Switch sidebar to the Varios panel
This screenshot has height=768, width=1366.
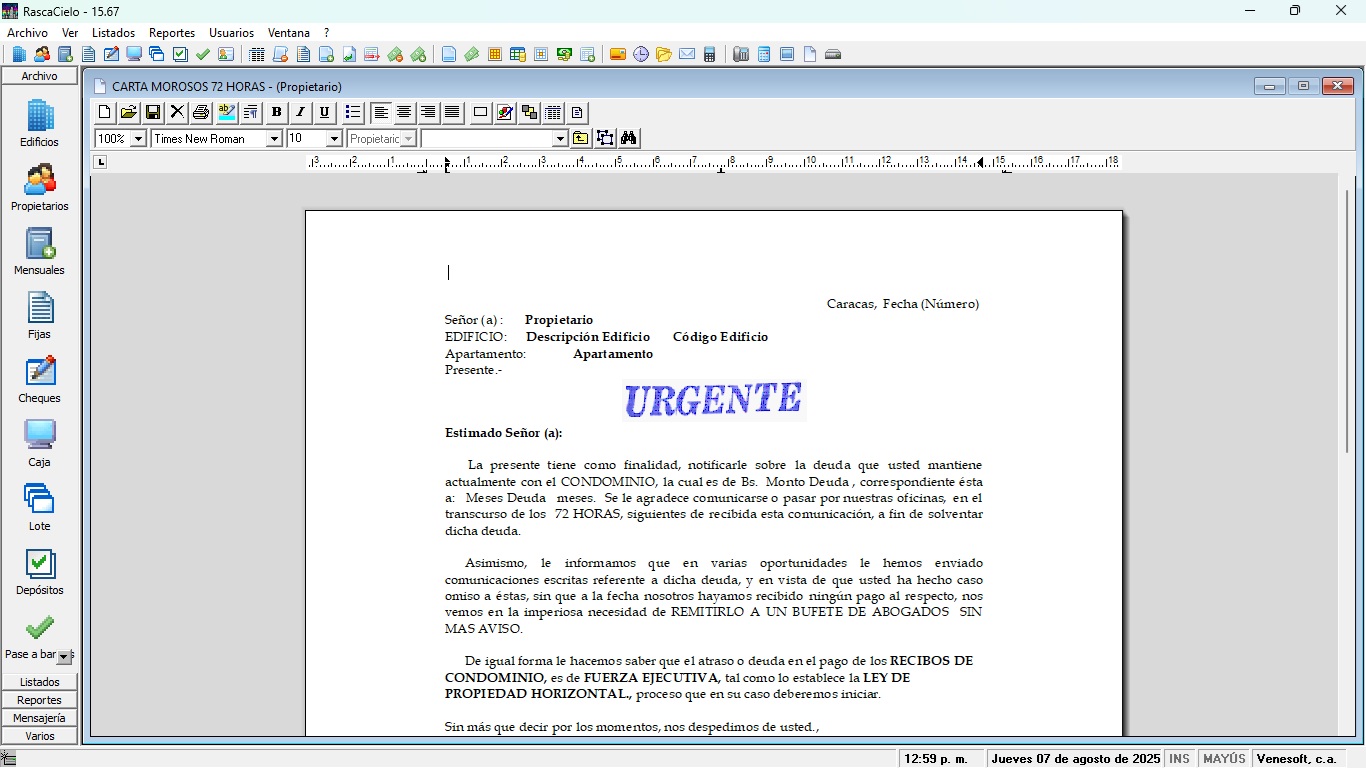click(40, 736)
